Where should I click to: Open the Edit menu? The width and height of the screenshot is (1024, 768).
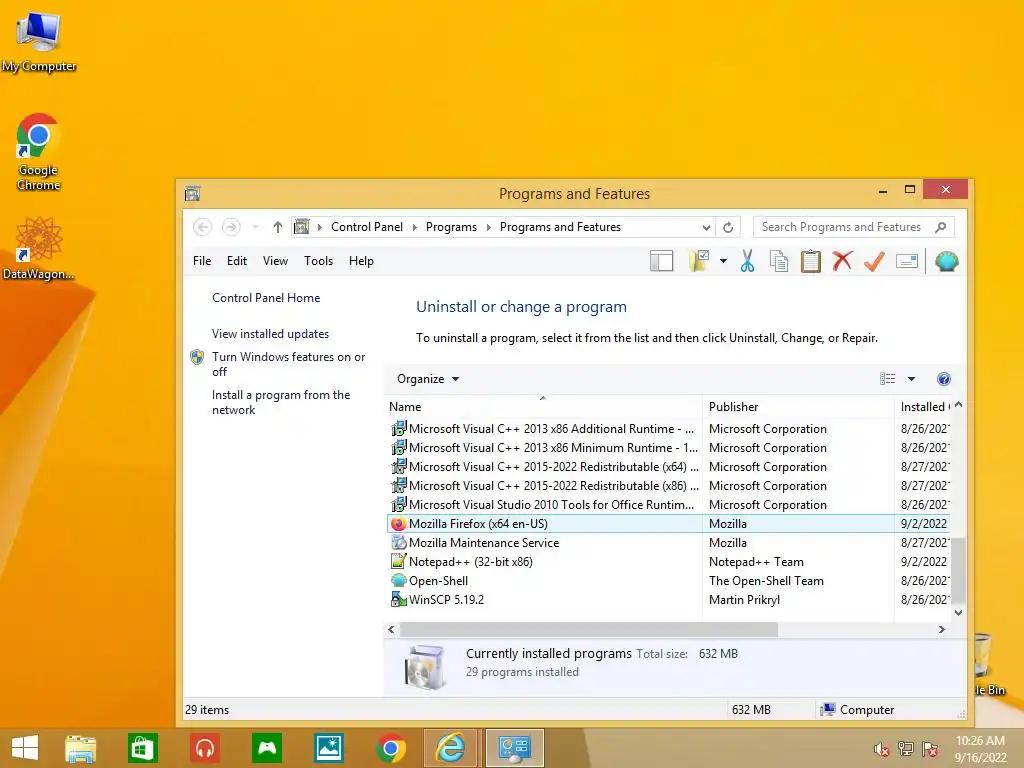tap(236, 261)
